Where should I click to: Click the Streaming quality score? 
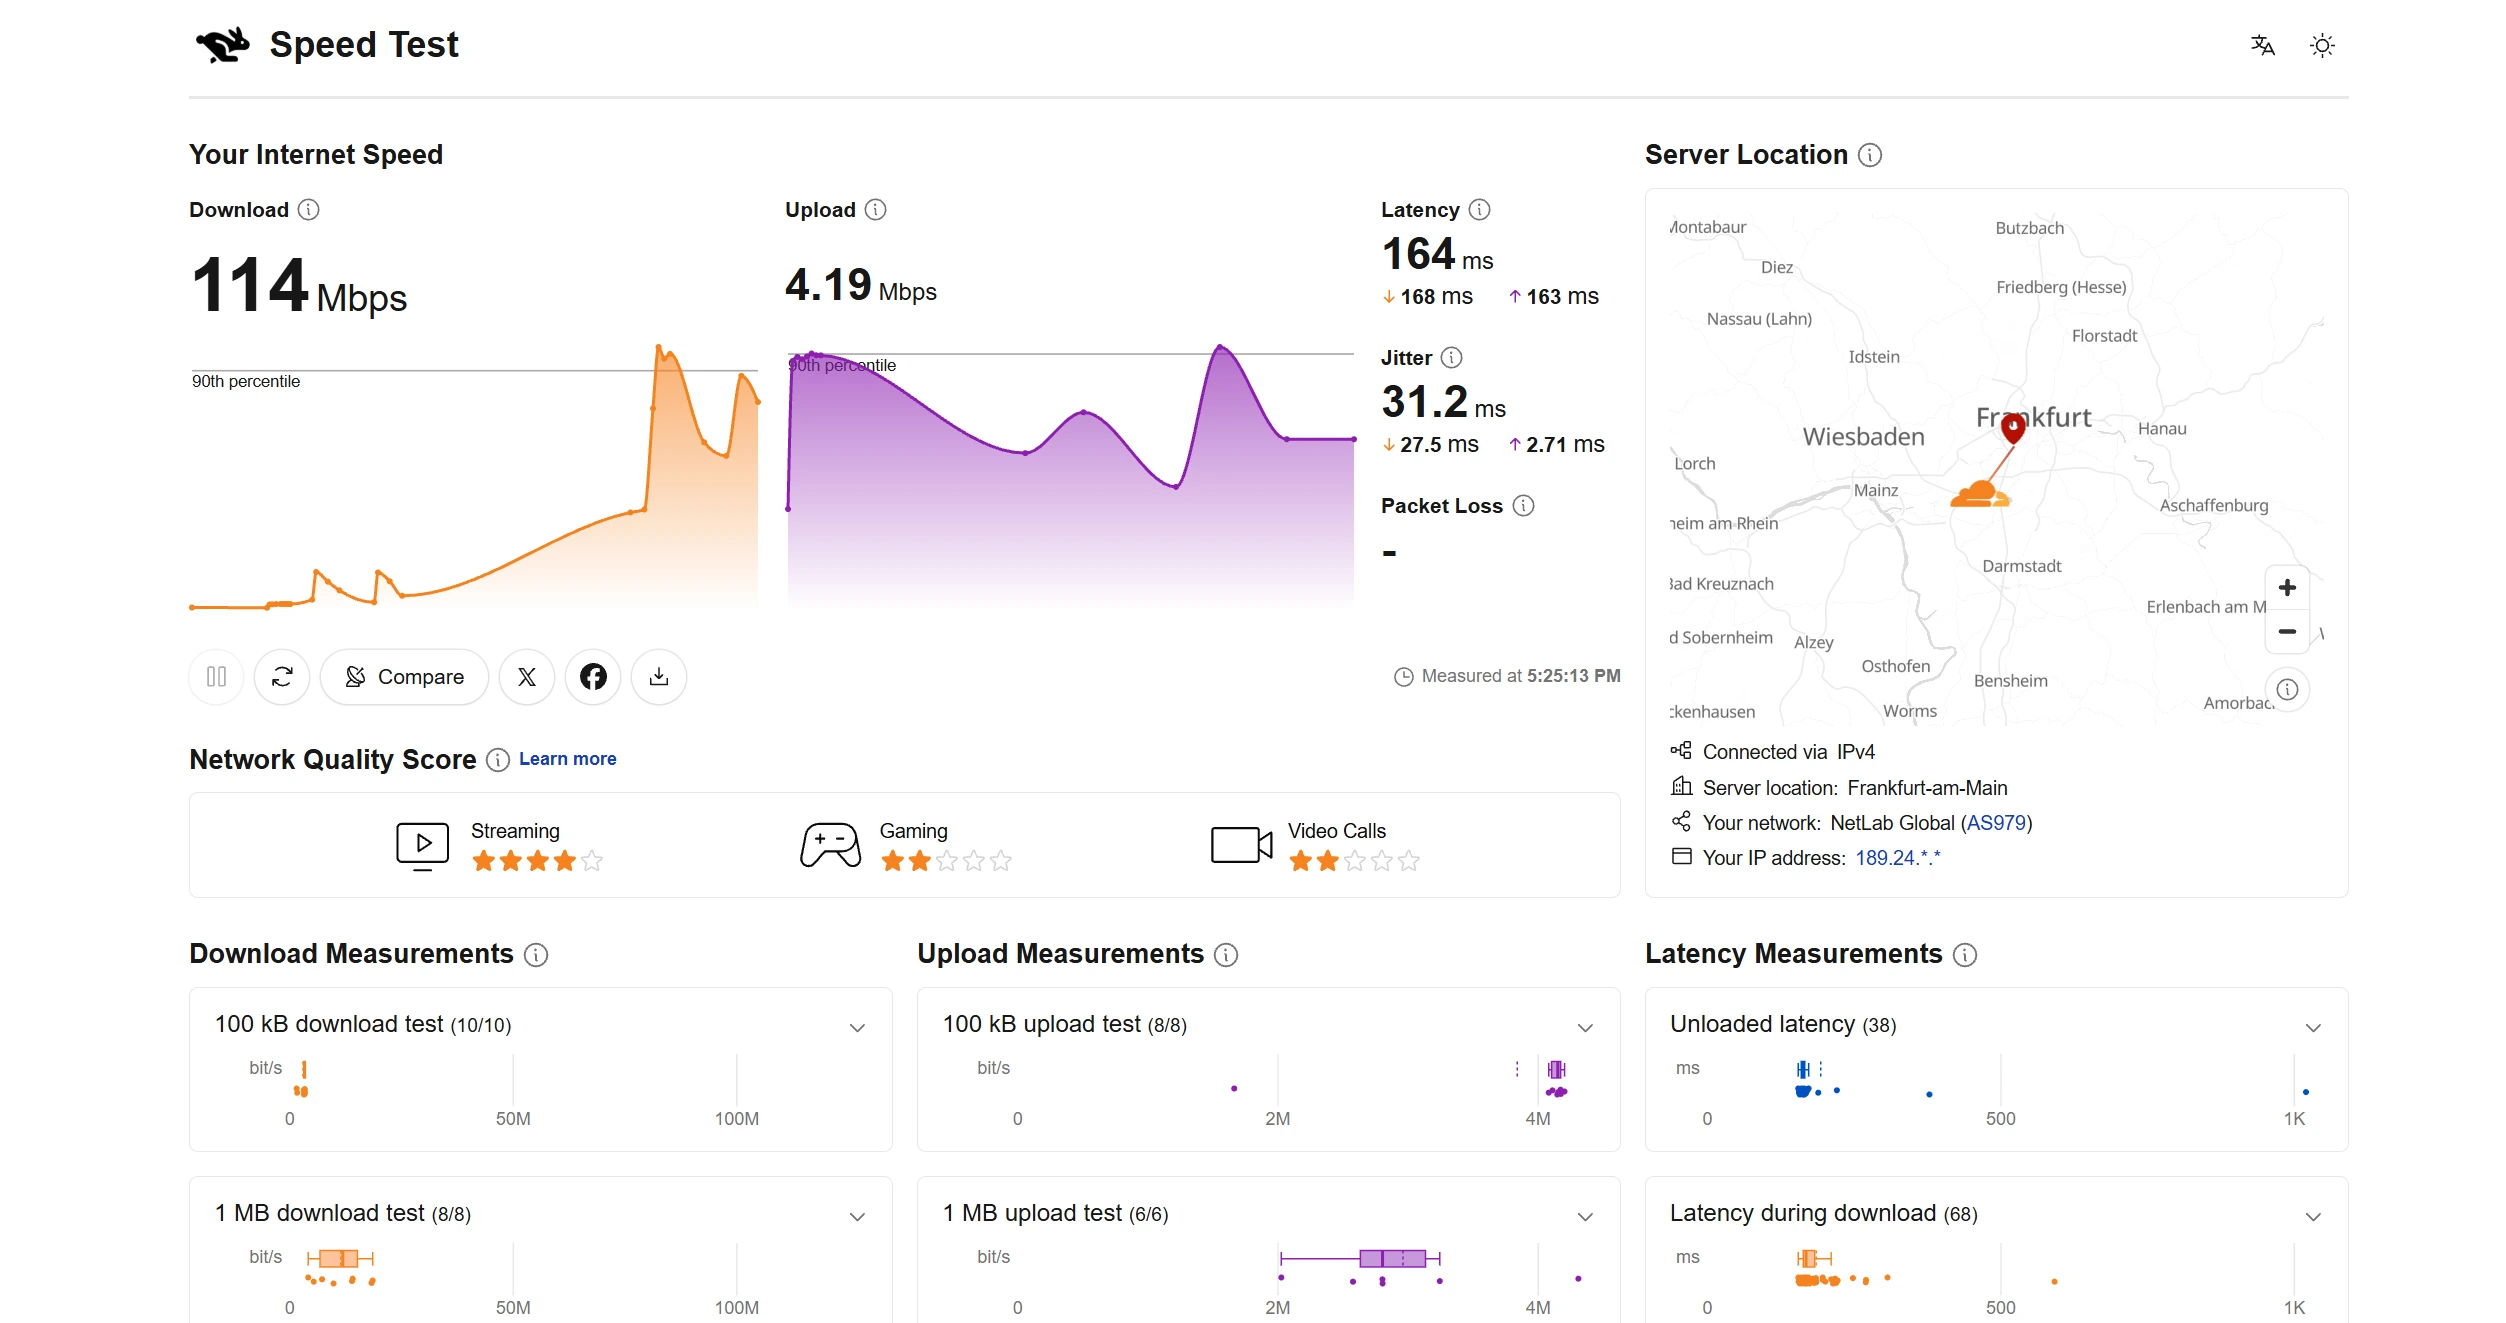click(500, 846)
